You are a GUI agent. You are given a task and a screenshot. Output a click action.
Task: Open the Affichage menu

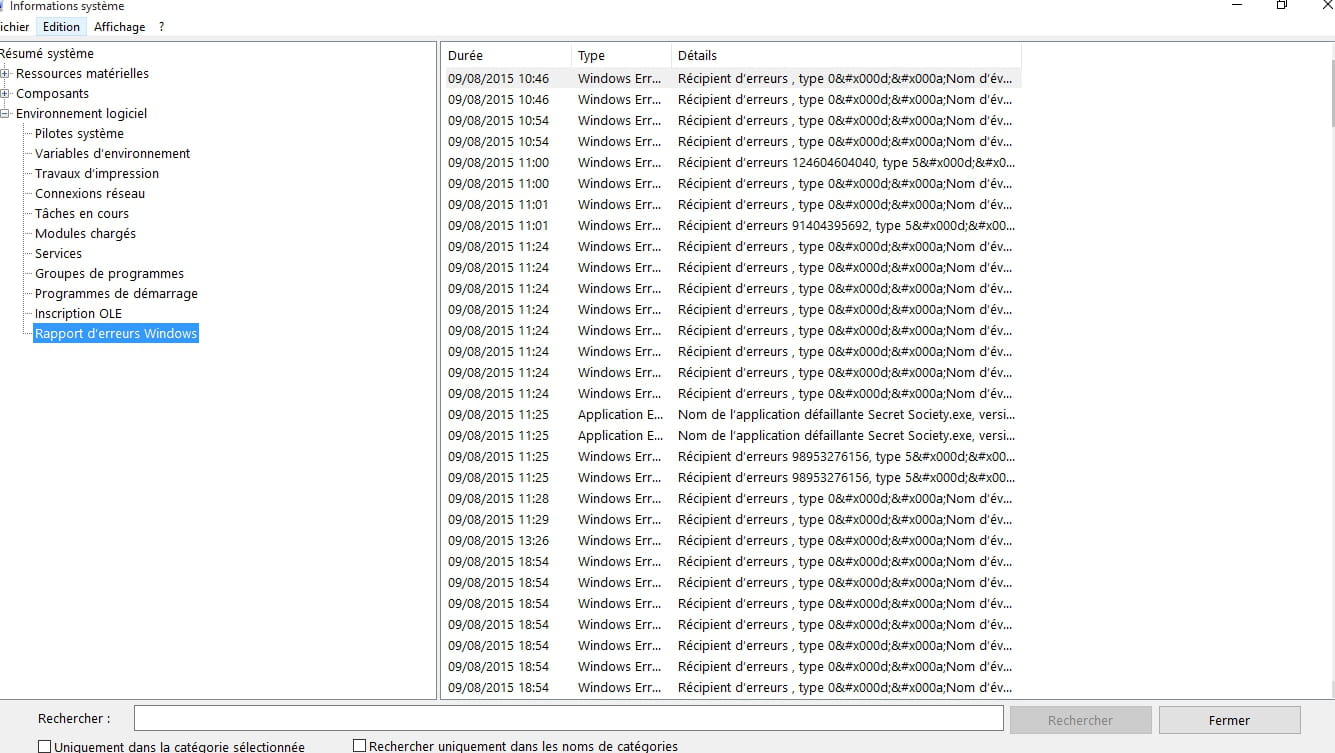point(119,27)
